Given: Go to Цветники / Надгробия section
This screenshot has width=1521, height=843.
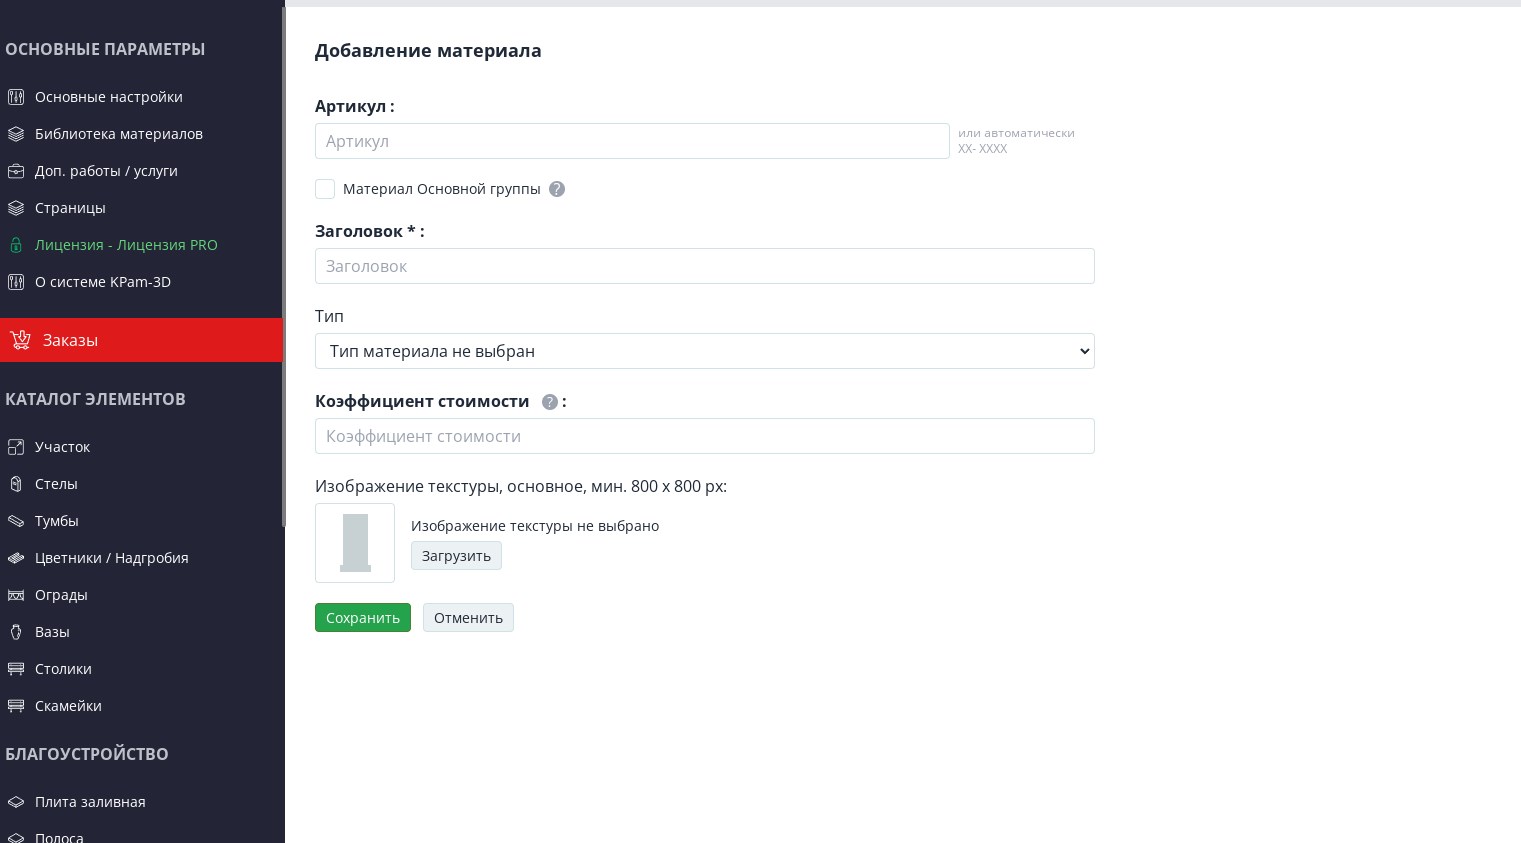Looking at the screenshot, I should pyautogui.click(x=111, y=558).
